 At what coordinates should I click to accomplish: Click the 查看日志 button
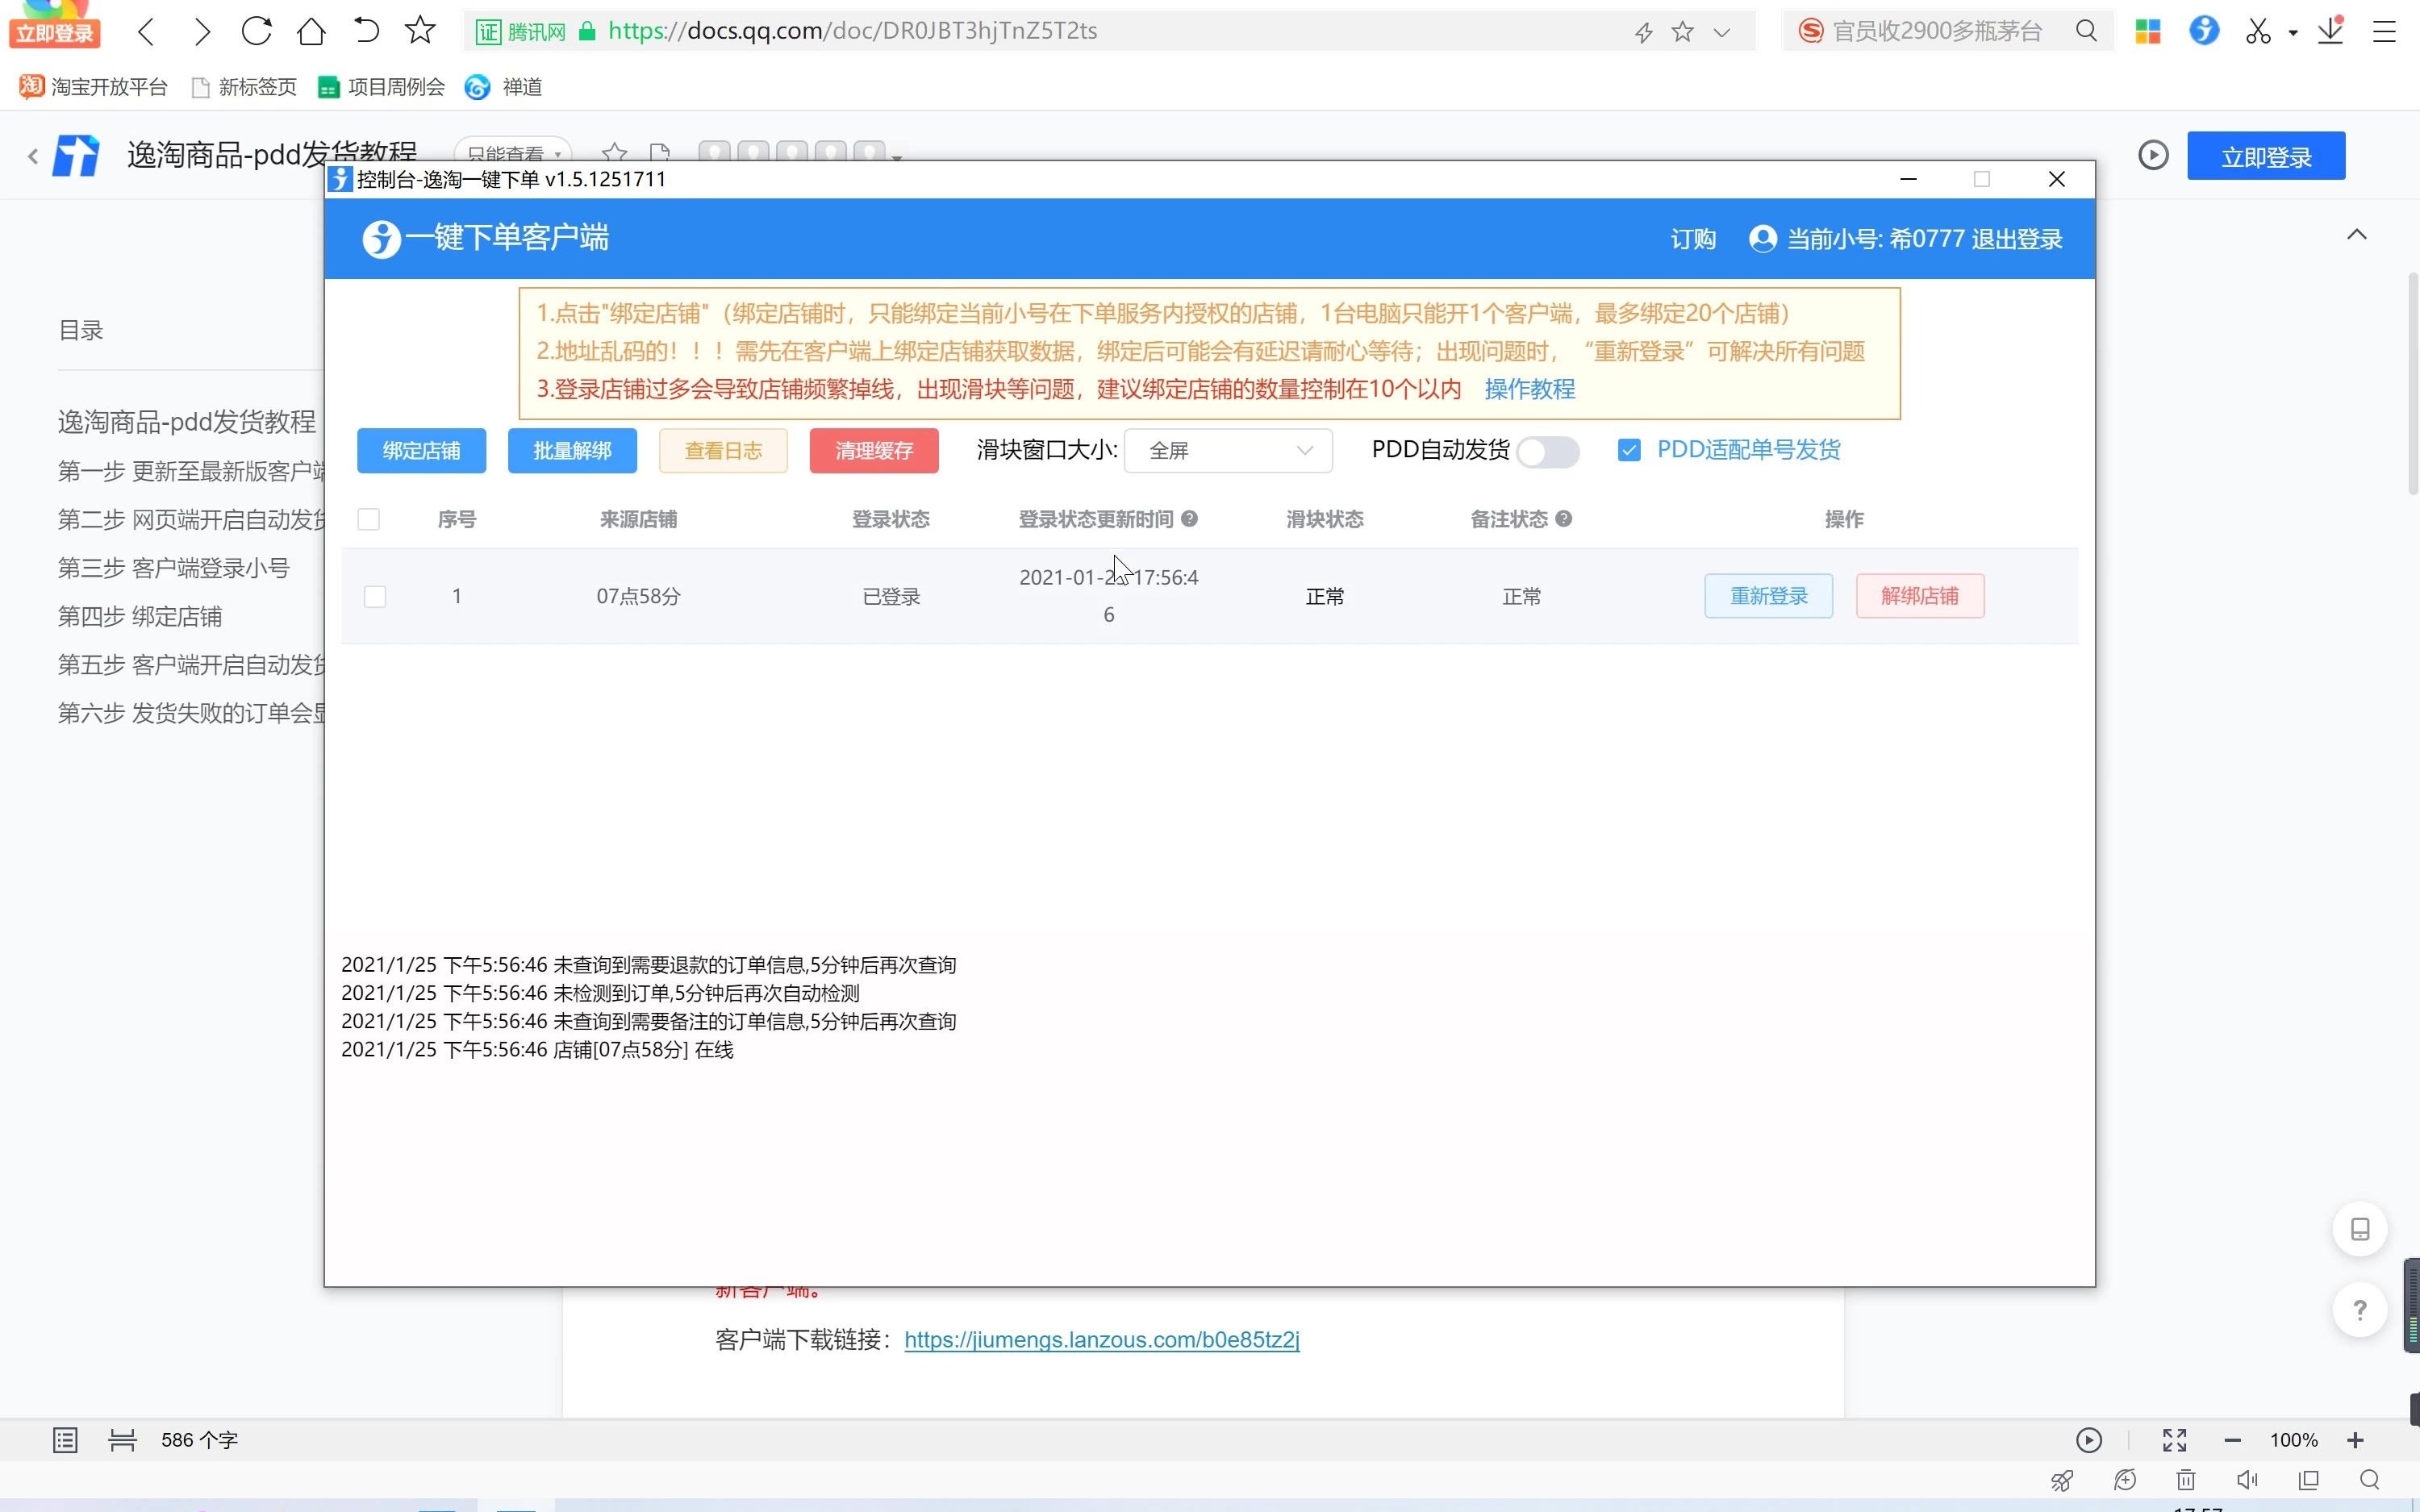click(723, 451)
